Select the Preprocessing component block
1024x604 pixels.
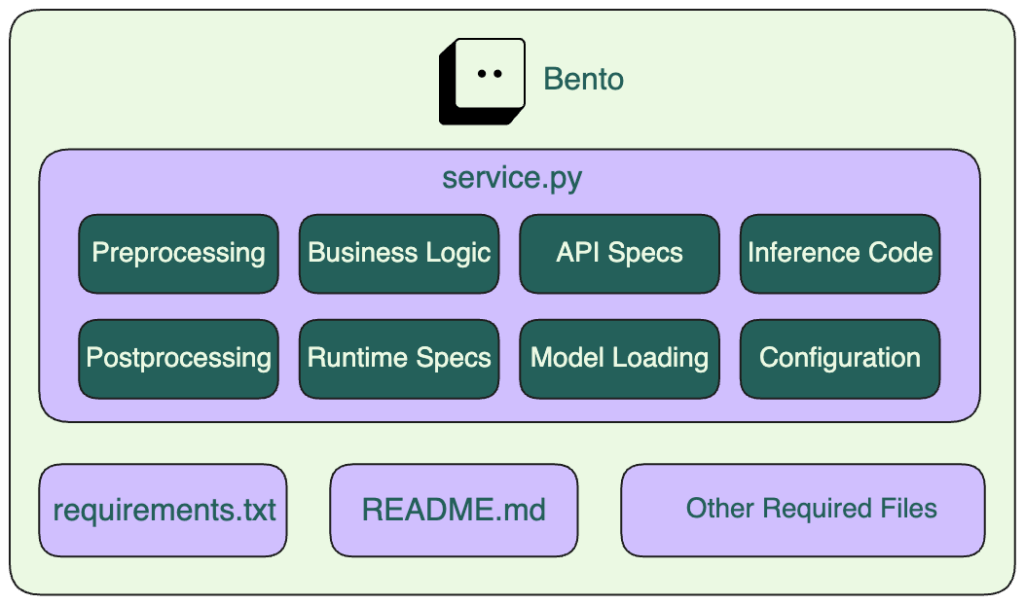click(178, 253)
